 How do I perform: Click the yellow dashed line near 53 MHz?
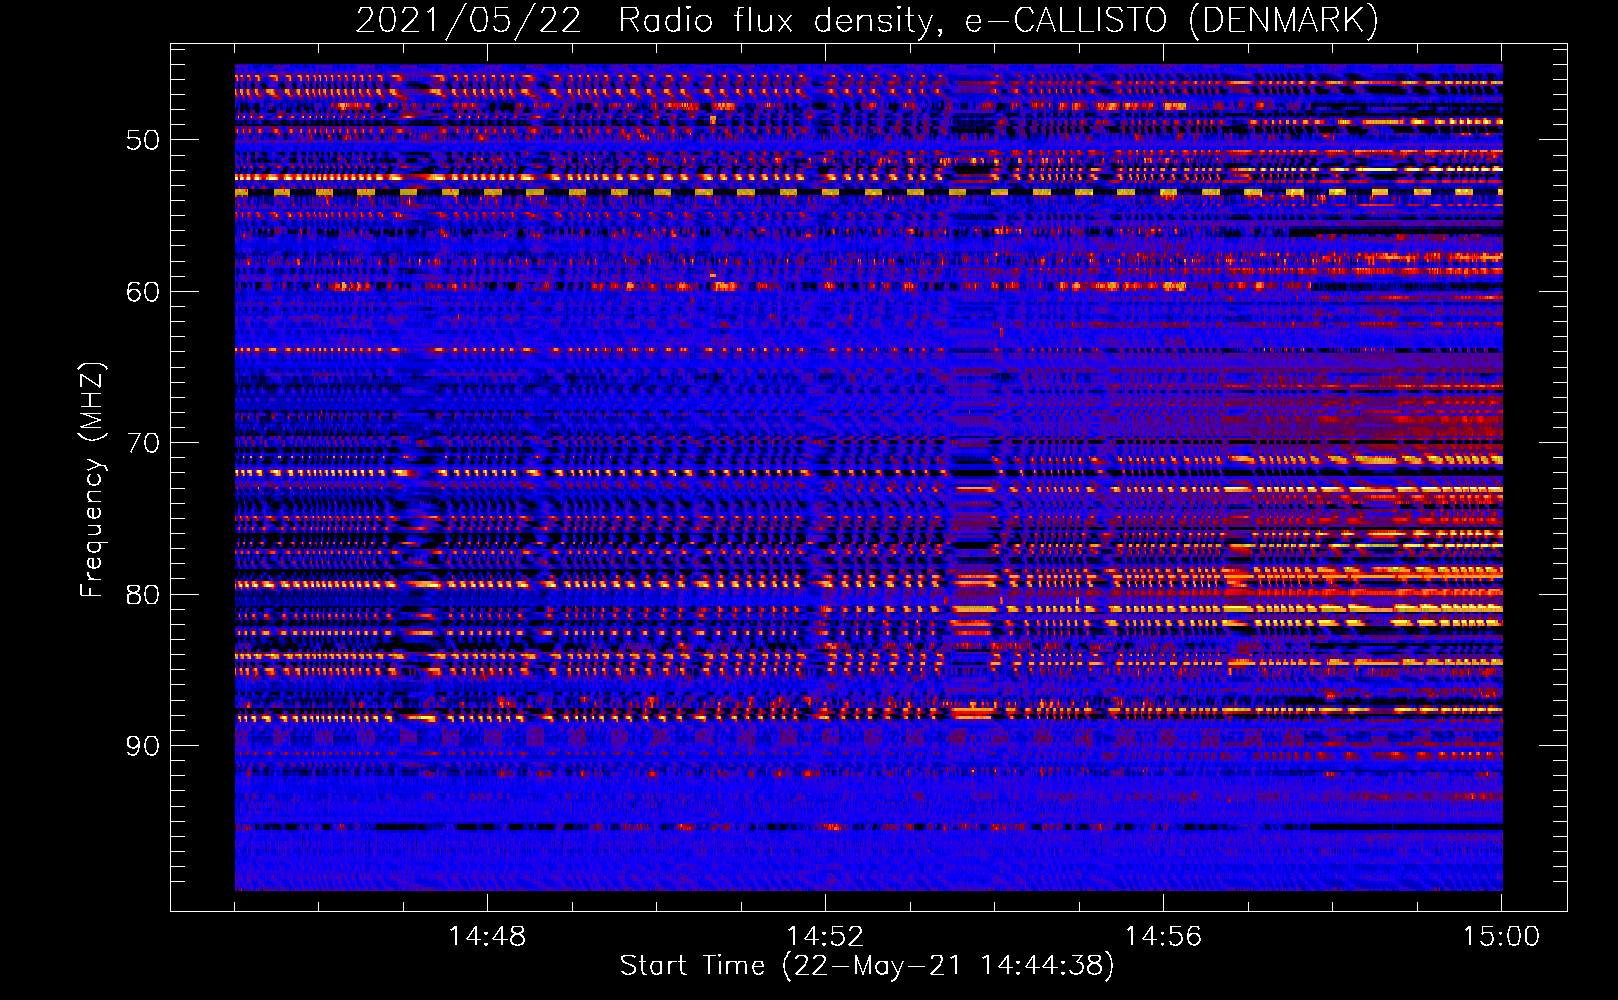pyautogui.click(x=868, y=192)
